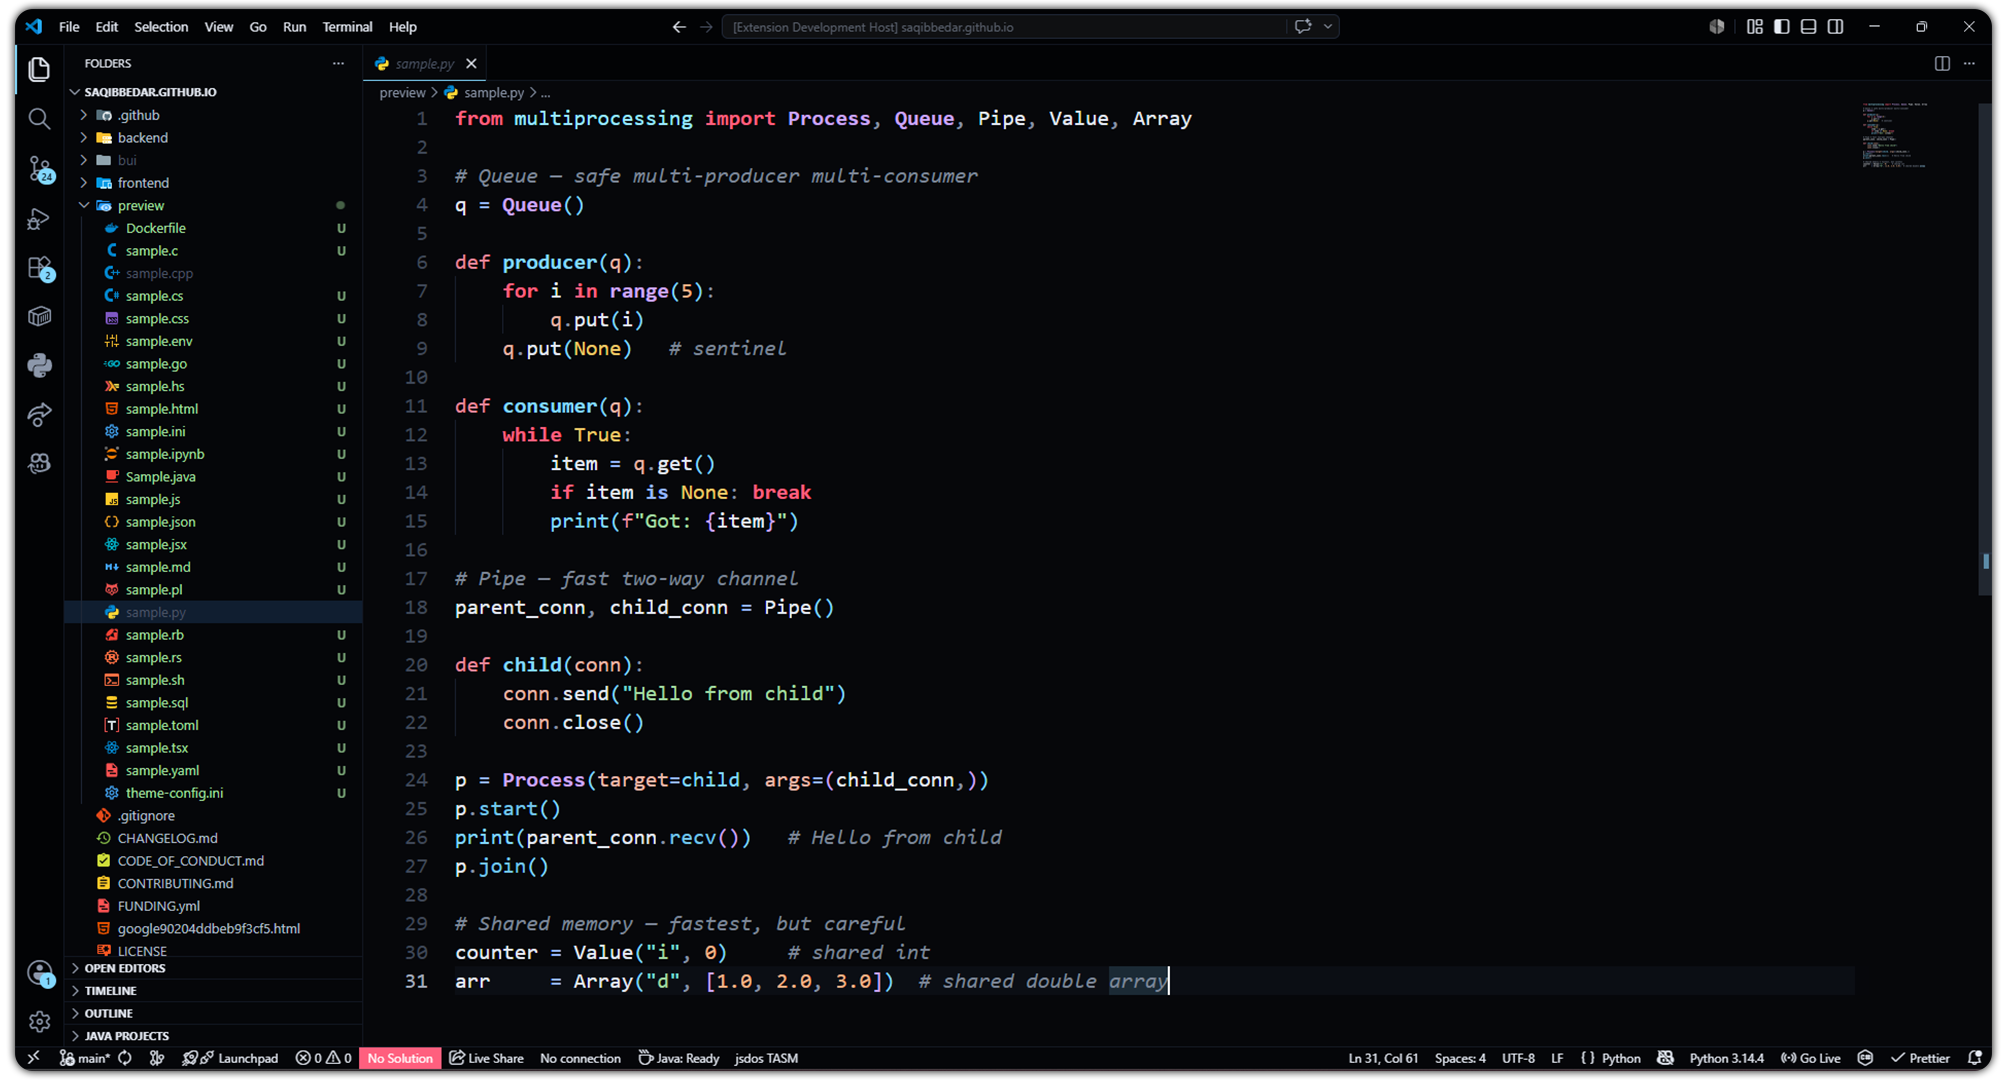Open the Extensions view in activity bar
This screenshot has width=2007, height=1080.
pos(39,268)
